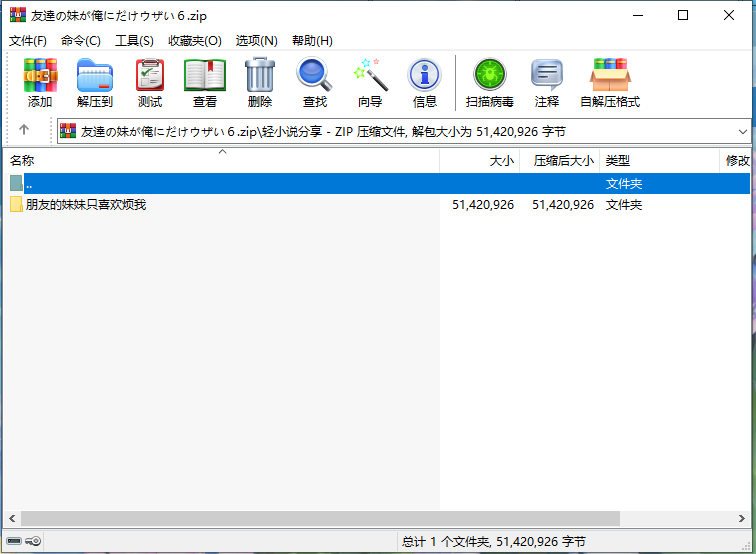Click the drive icon in status bar
This screenshot has width=756, height=554.
click(14, 541)
